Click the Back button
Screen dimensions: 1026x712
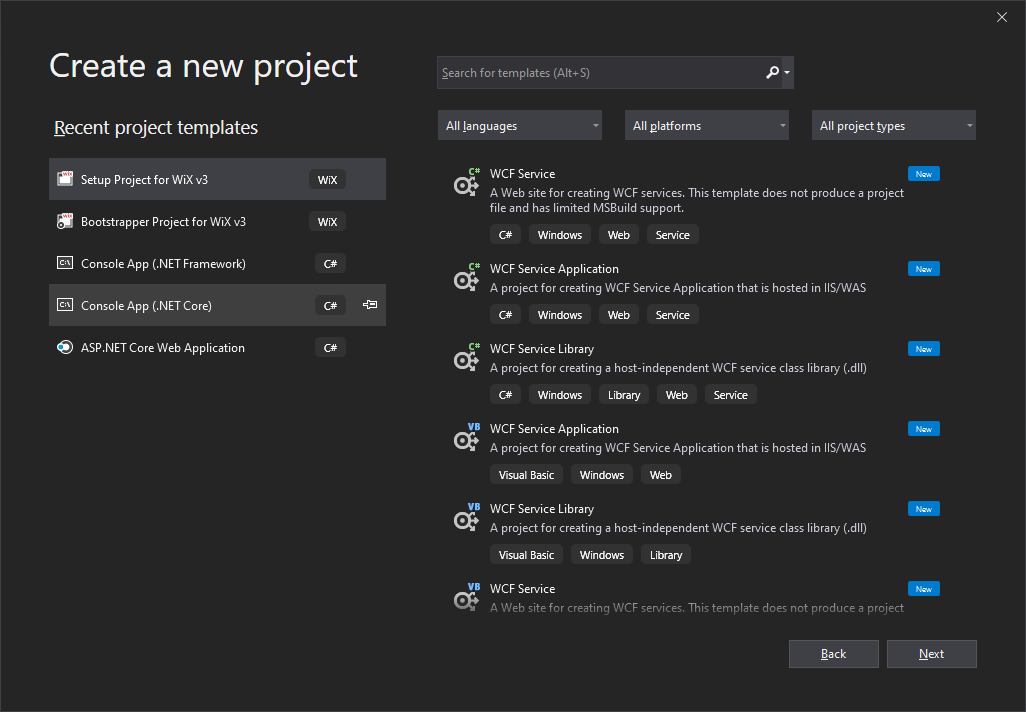click(x=833, y=653)
